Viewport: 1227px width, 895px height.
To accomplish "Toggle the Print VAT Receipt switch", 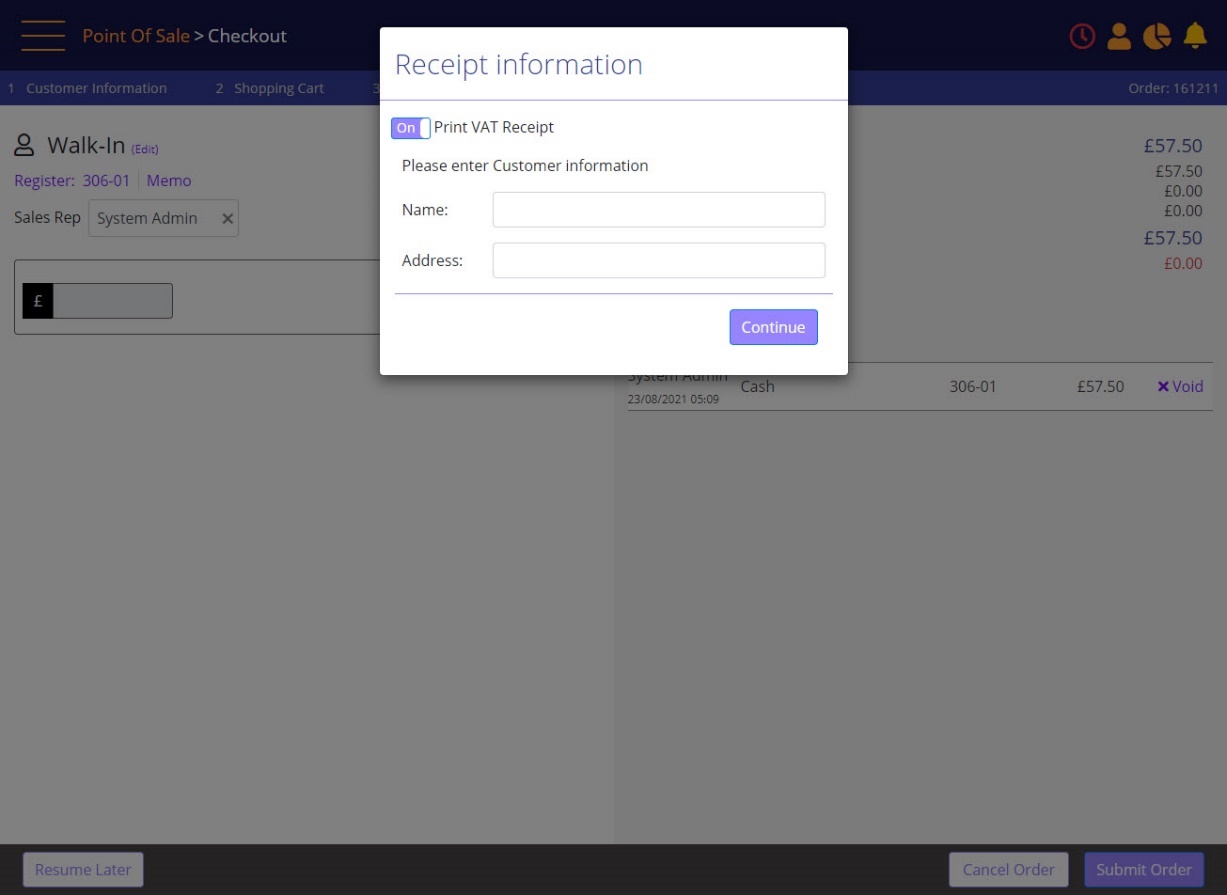I will click(x=411, y=128).
